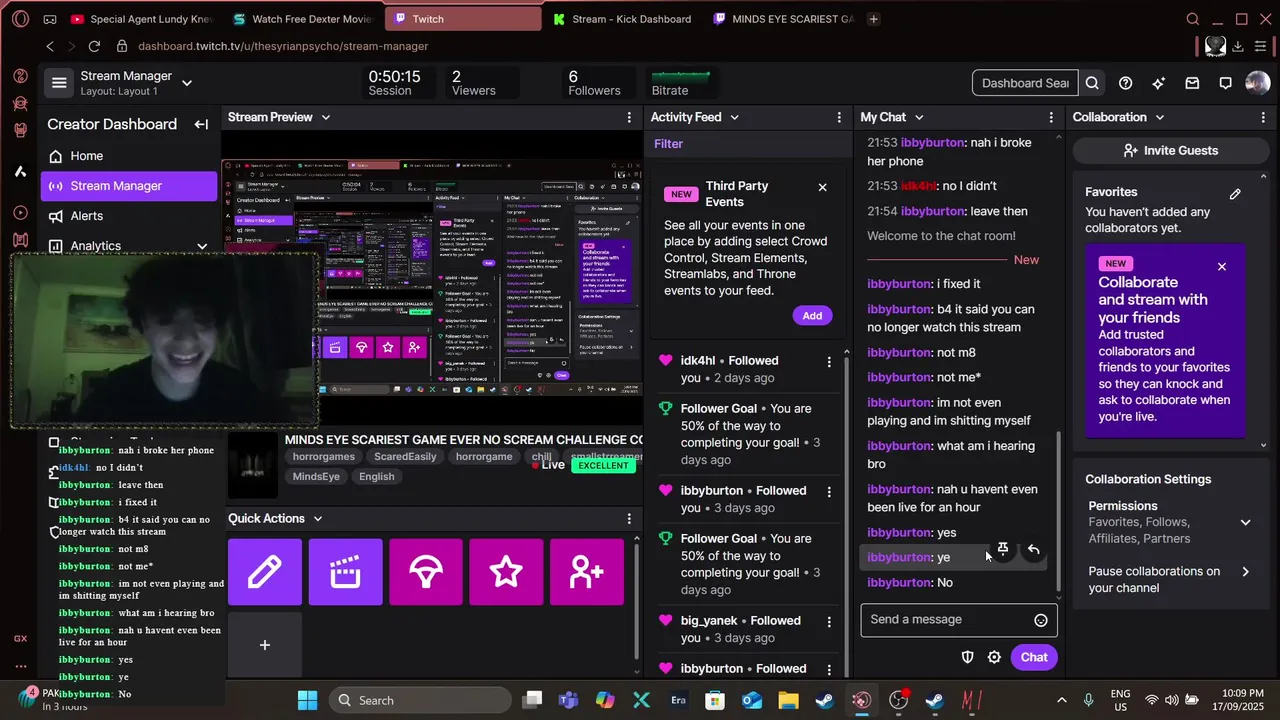Collapse the Creator Dashboard sidebar arrow
Viewport: 1280px width, 720px height.
click(201, 124)
